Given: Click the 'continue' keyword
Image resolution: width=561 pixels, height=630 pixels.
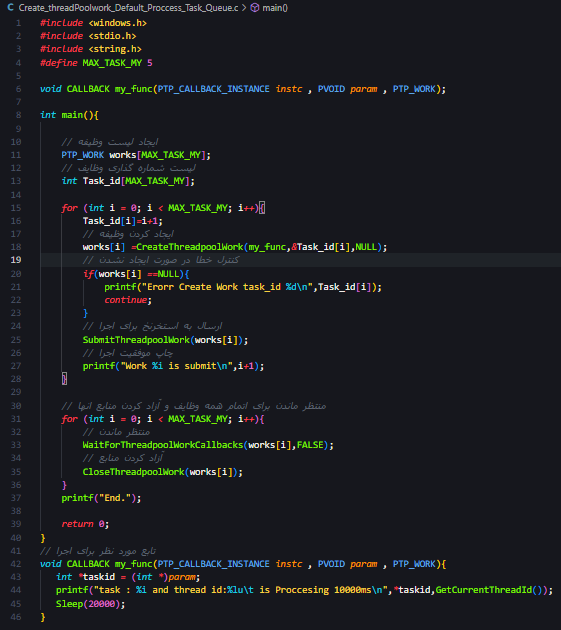Looking at the screenshot, I should click(x=126, y=300).
